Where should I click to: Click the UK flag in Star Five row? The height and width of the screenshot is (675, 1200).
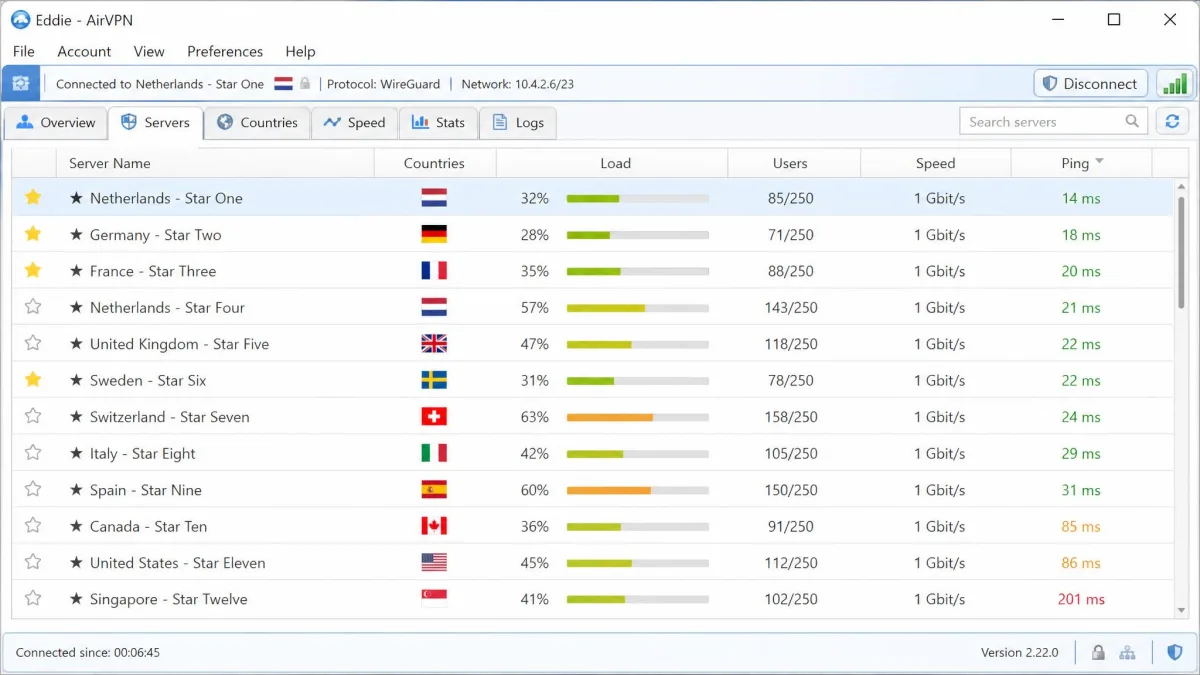[434, 344]
